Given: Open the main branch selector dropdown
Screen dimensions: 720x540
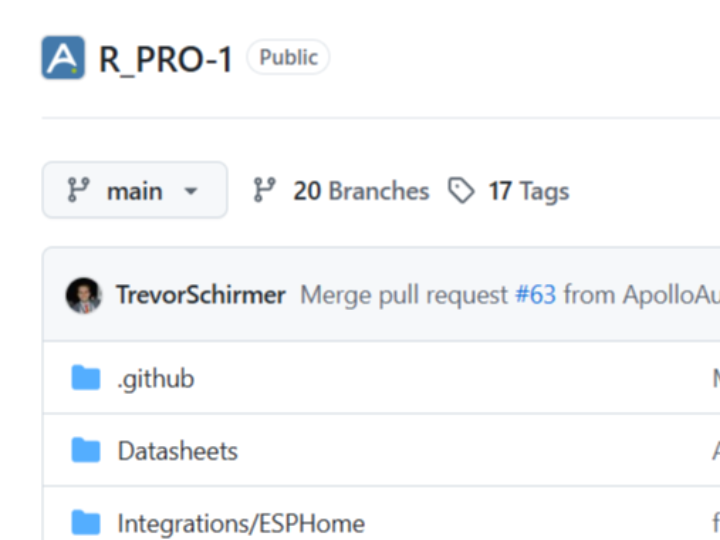Looking at the screenshot, I should (x=135, y=190).
